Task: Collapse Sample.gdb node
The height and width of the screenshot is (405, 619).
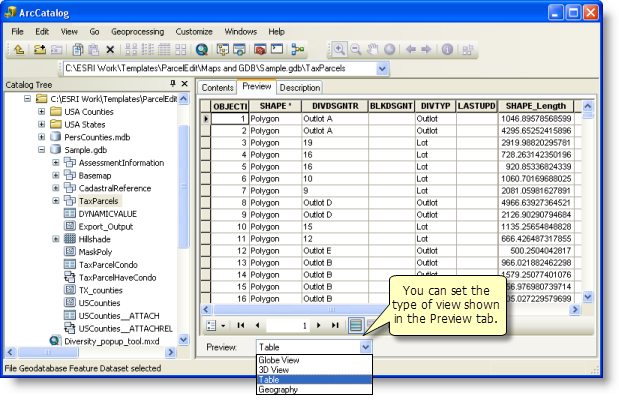Action: pos(41,150)
